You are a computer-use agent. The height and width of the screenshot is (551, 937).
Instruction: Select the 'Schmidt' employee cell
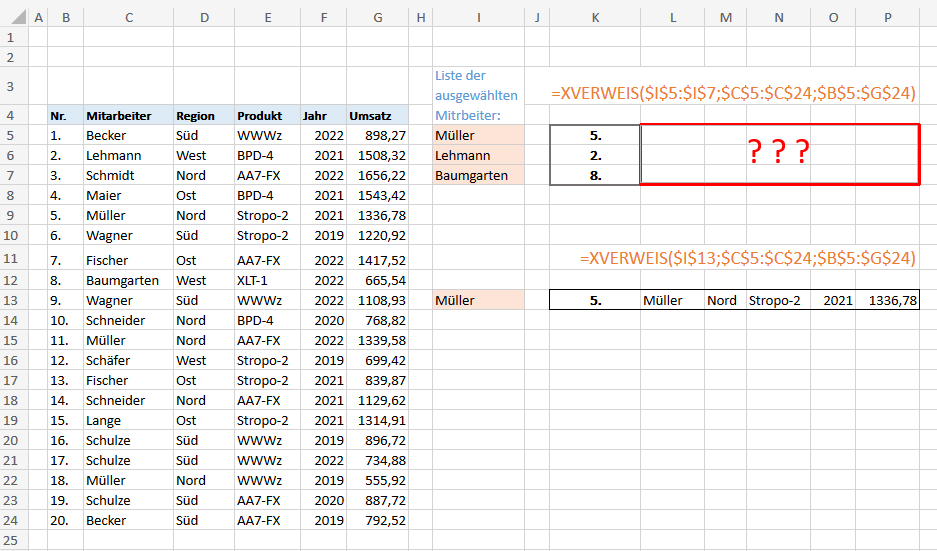[x=128, y=176]
